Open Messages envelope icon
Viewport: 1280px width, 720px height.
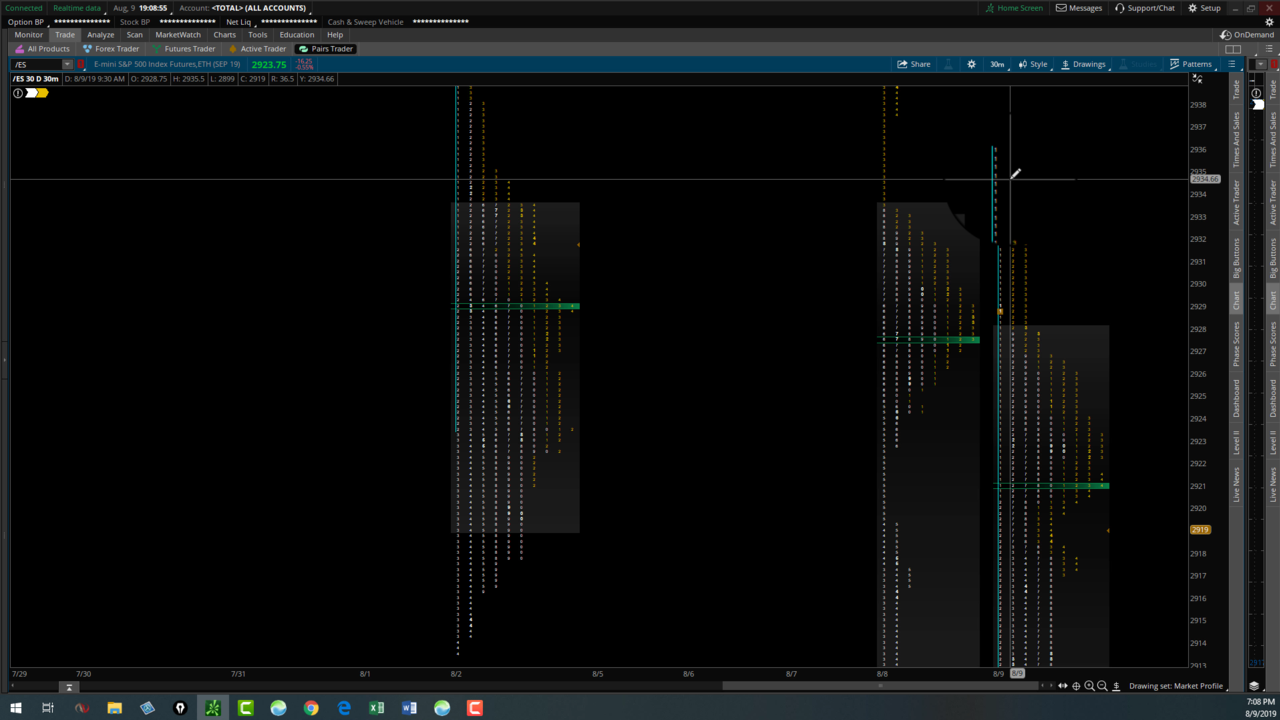point(1061,8)
